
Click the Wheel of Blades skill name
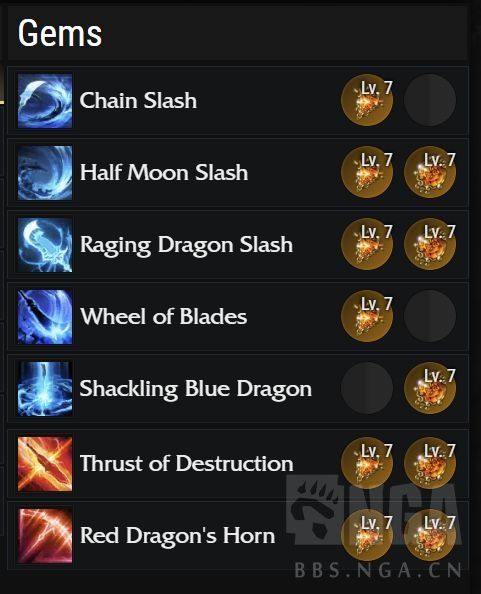tap(164, 316)
